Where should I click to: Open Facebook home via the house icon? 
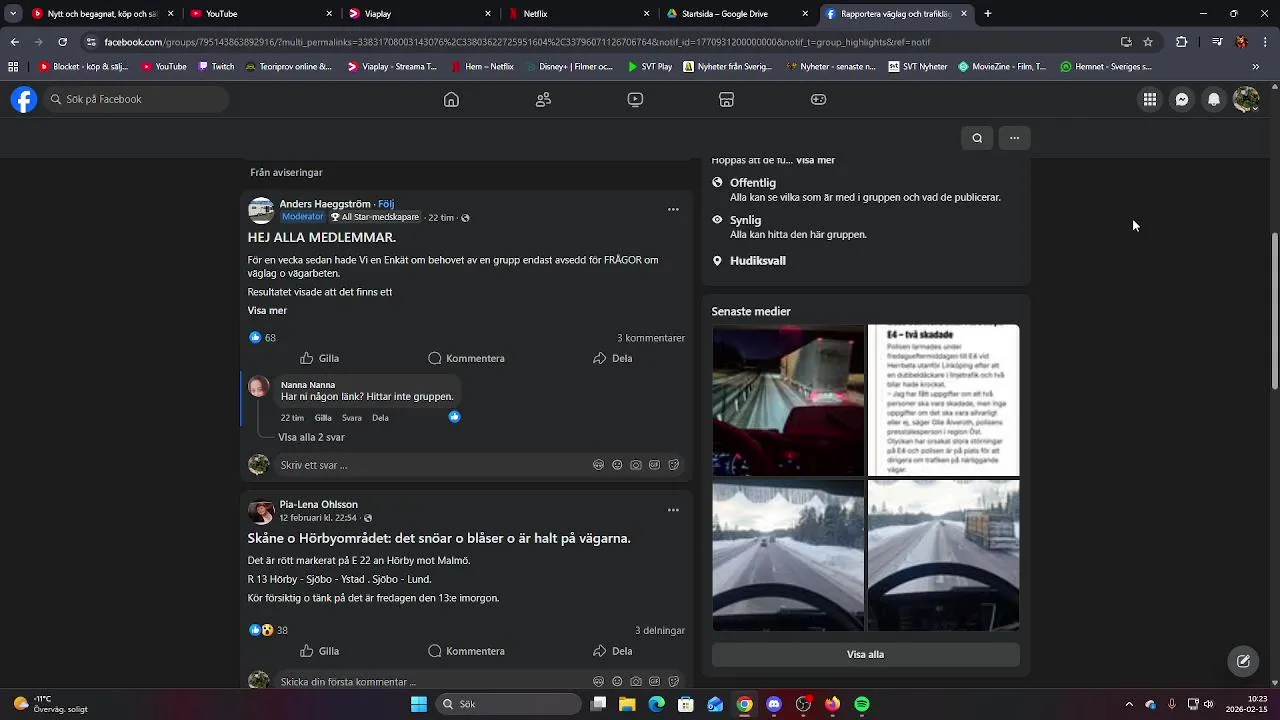(x=451, y=99)
